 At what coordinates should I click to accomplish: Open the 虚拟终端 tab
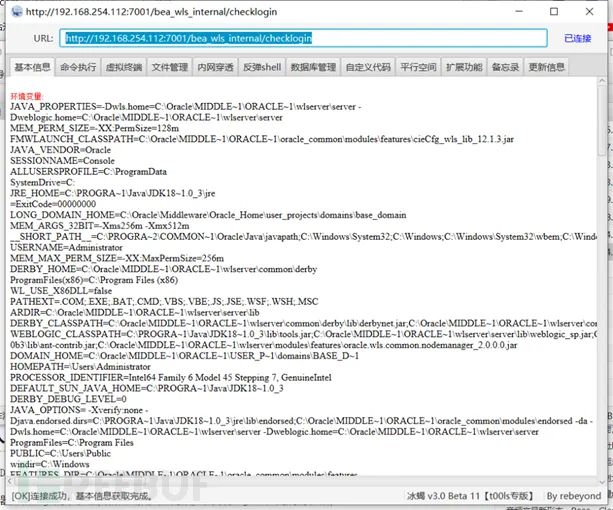pos(124,67)
